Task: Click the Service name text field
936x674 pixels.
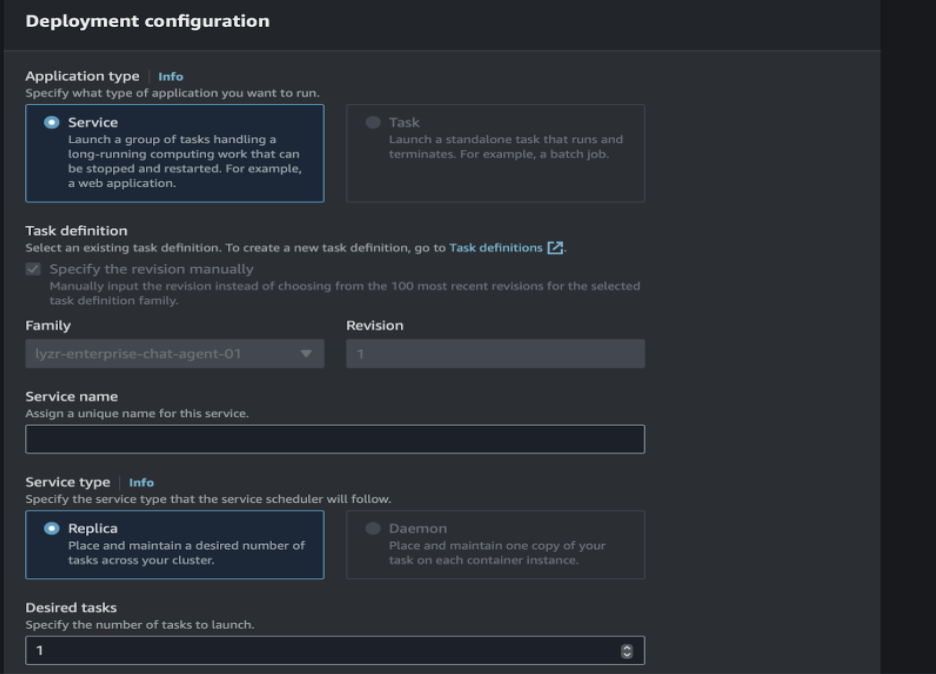Action: pos(335,439)
